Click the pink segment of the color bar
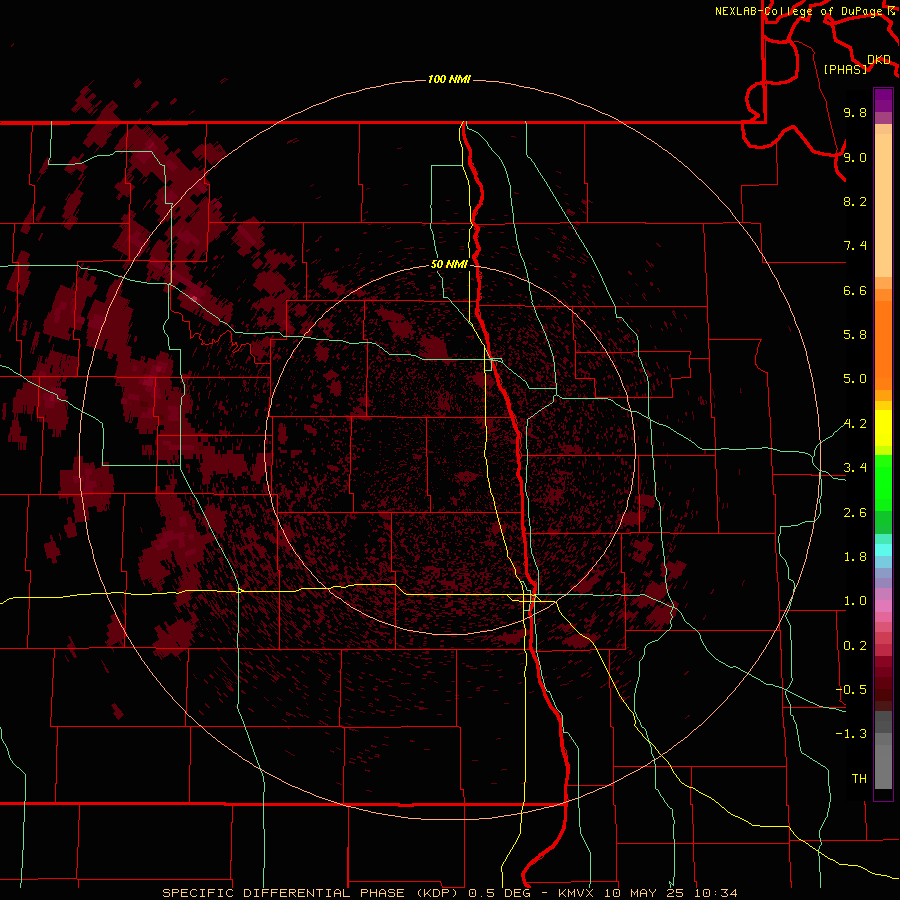This screenshot has width=900, height=900. point(883,606)
